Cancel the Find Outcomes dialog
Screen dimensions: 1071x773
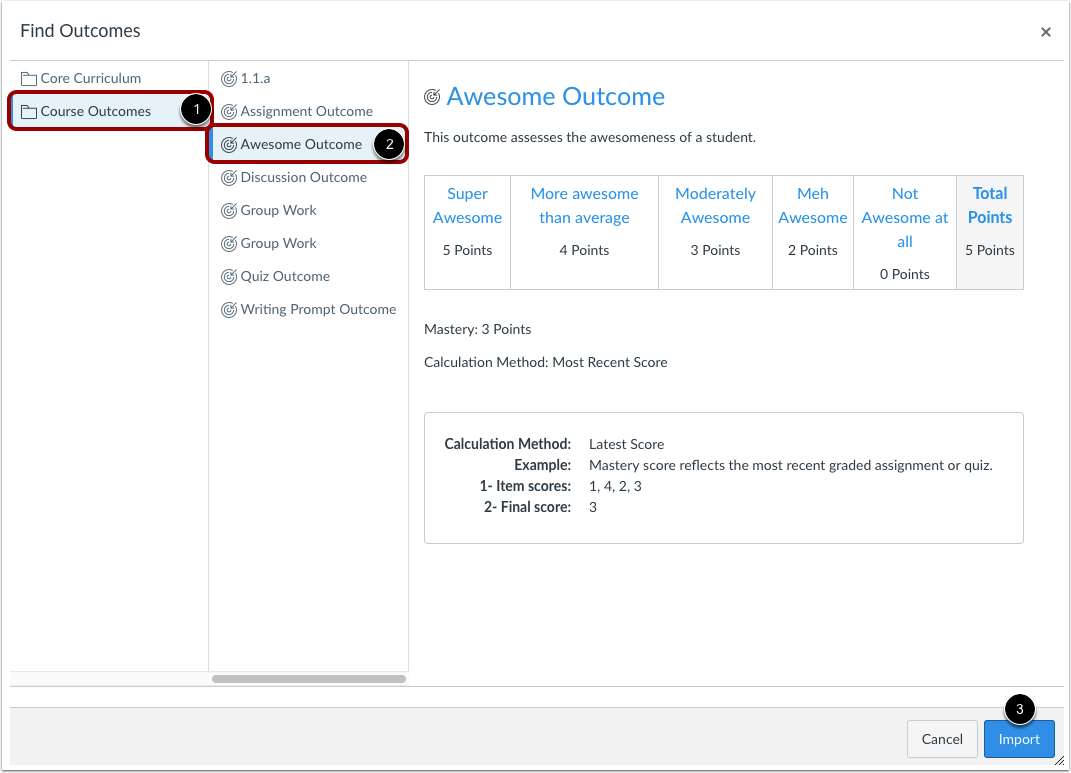pos(942,739)
